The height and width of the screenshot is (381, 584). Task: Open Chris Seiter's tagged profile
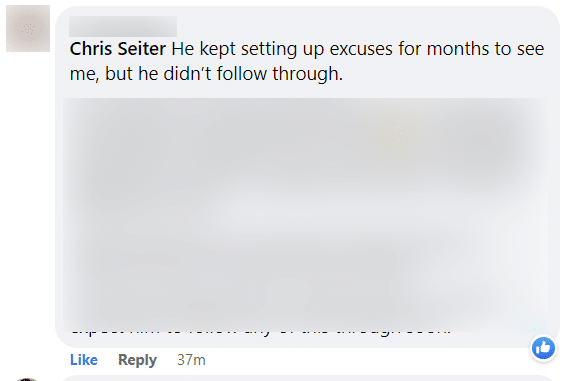click(118, 49)
